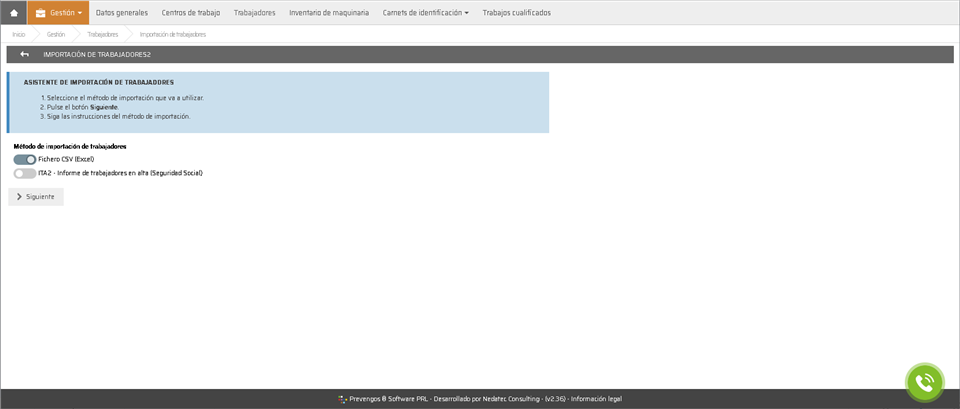Open Datos generales menu item

point(122,12)
